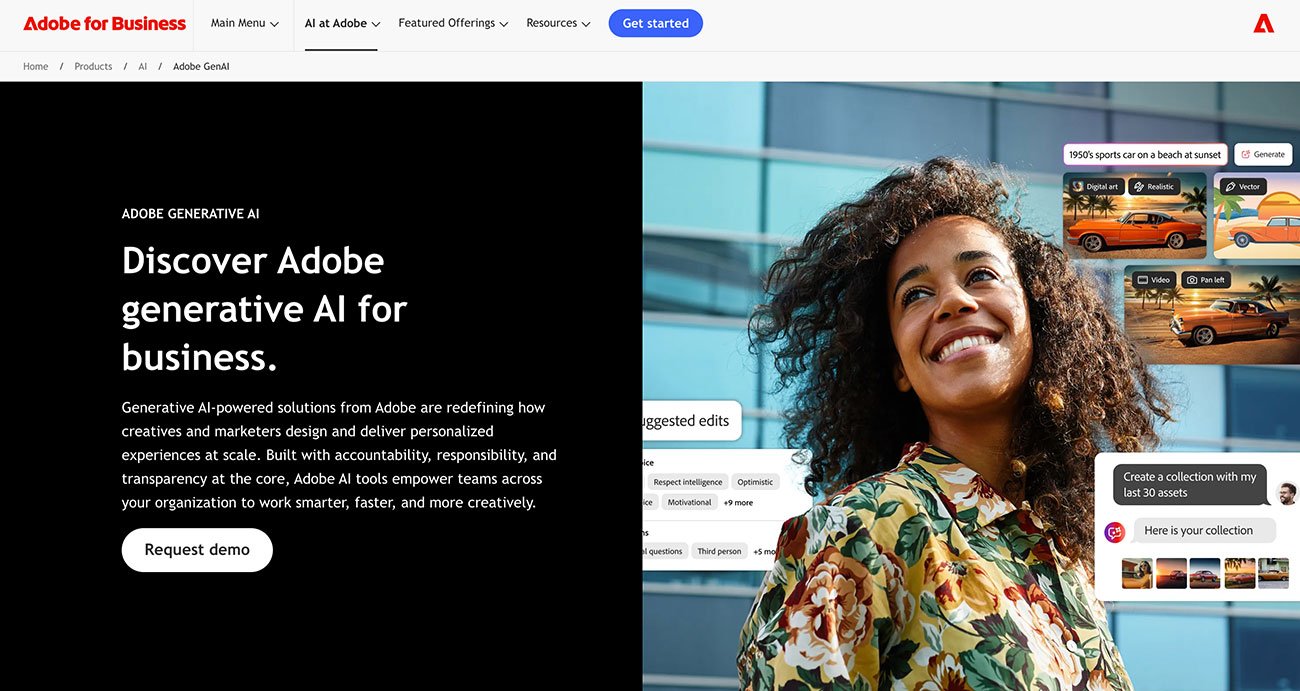Screen dimensions: 1300x691
Task: Select the Respect intelligence tone chip
Action: (687, 482)
